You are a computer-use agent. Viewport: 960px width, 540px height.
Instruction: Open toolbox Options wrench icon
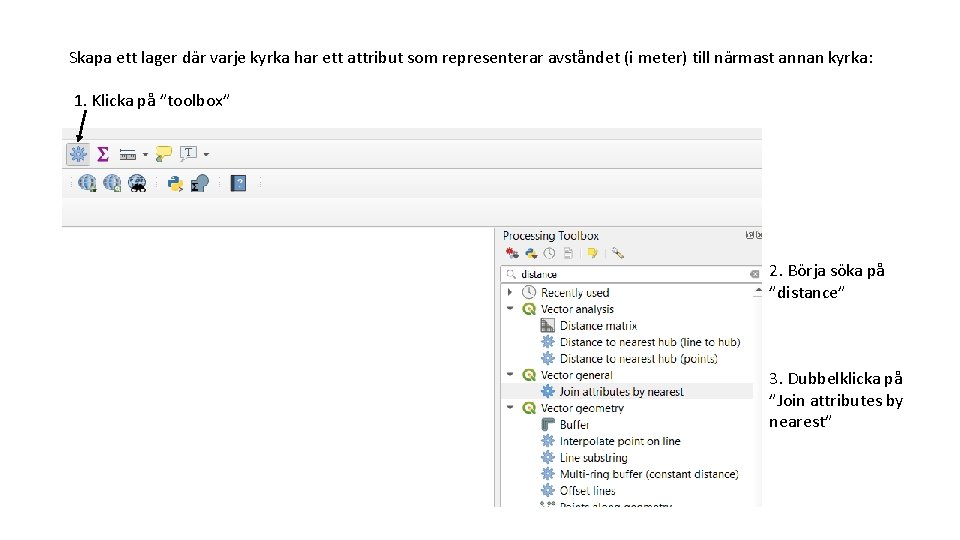[618, 254]
